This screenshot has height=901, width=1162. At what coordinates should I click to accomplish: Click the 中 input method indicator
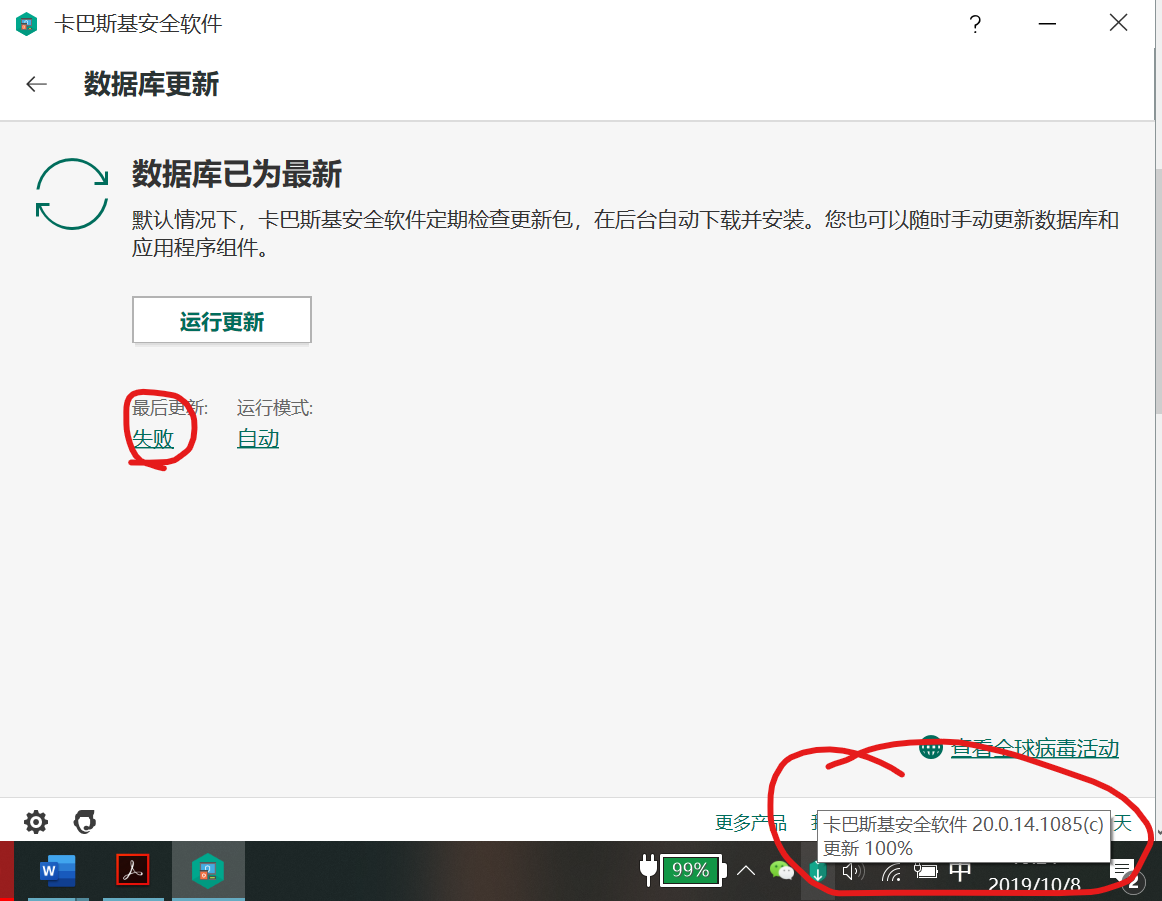point(960,872)
